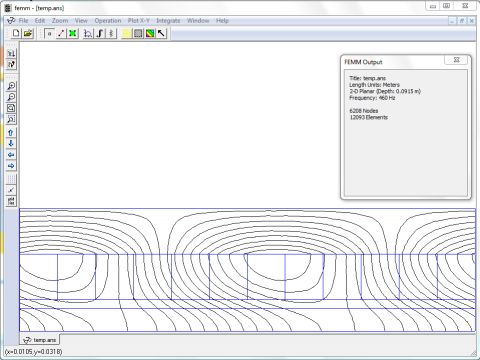Click the integral symbol toolbar icon
This screenshot has height=360, width=480.
click(x=100, y=33)
